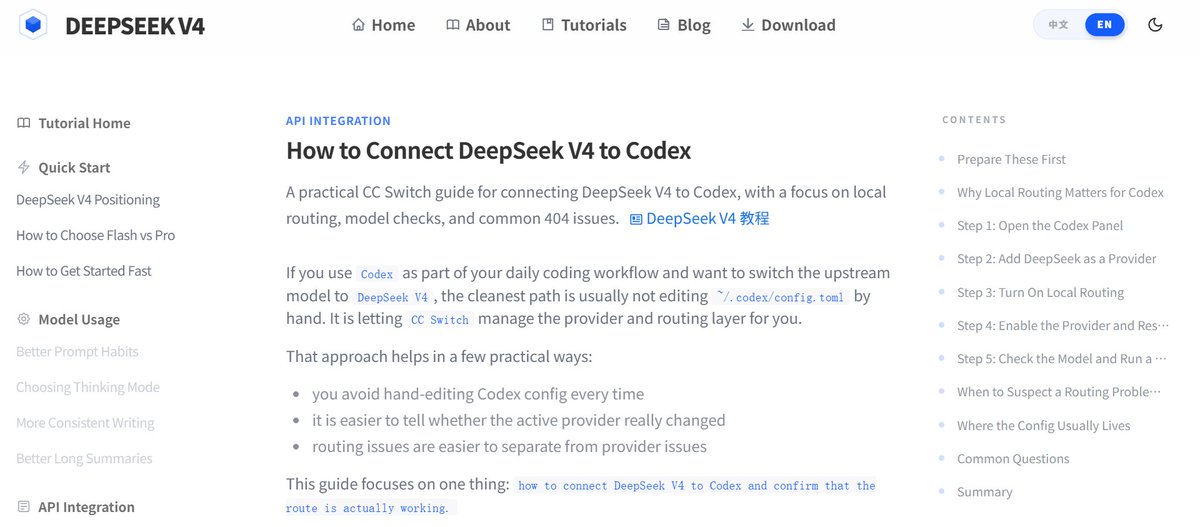Click the Codex inline code tag

click(377, 274)
